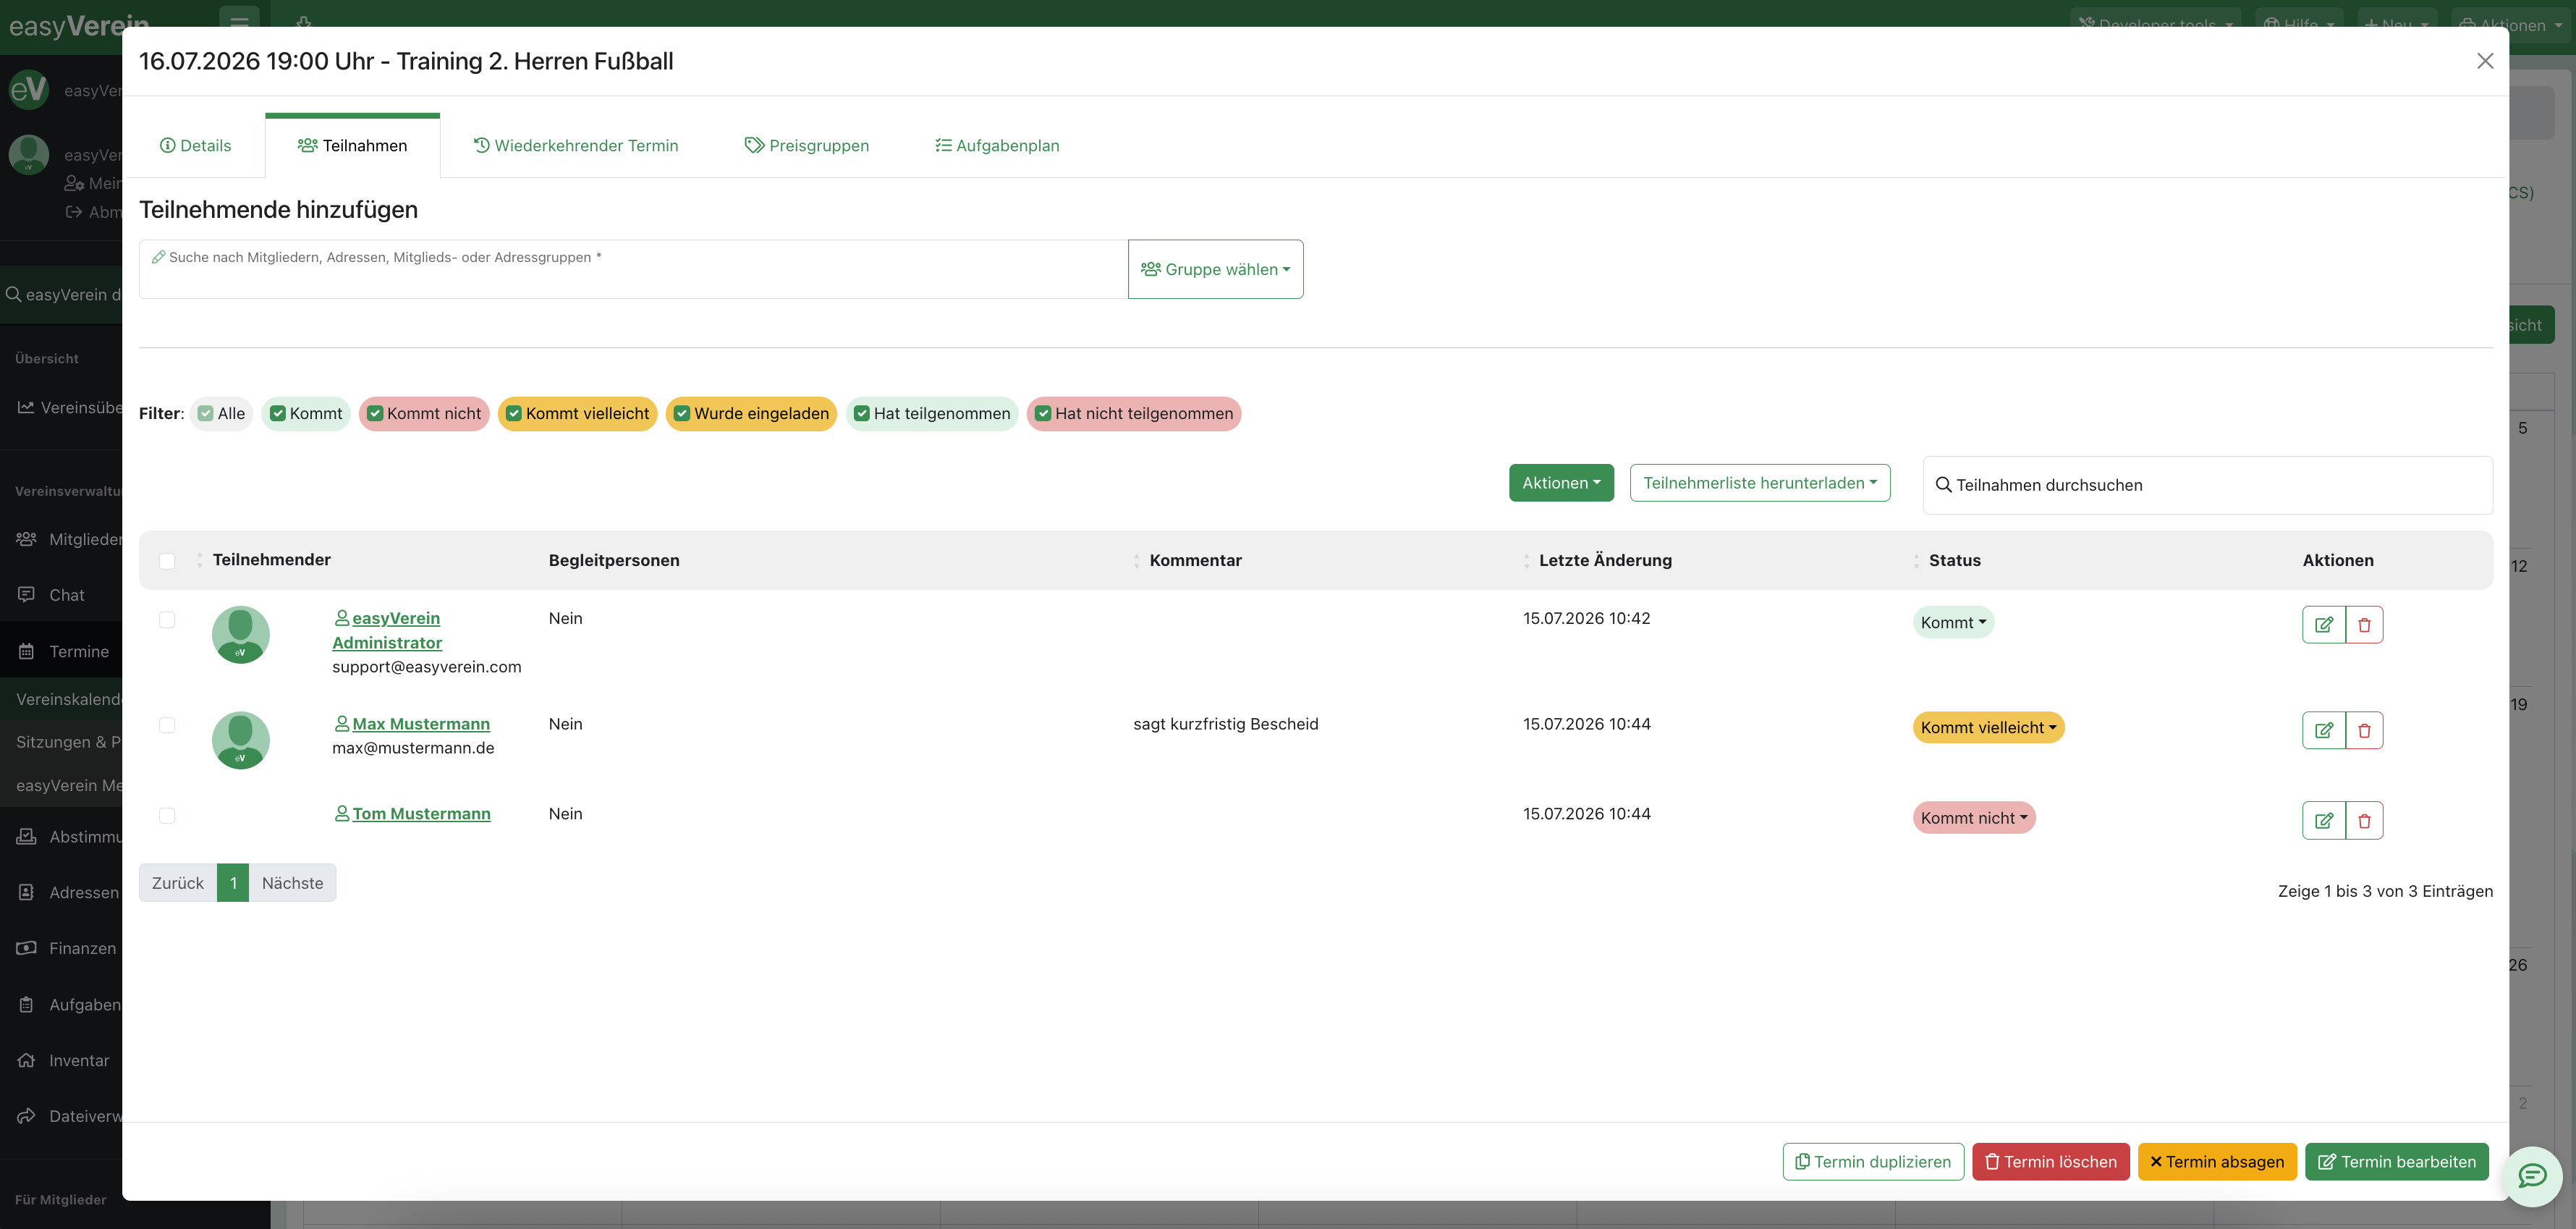Change the Kommt status dropdown
2576x1229 pixels.
point(1953,622)
